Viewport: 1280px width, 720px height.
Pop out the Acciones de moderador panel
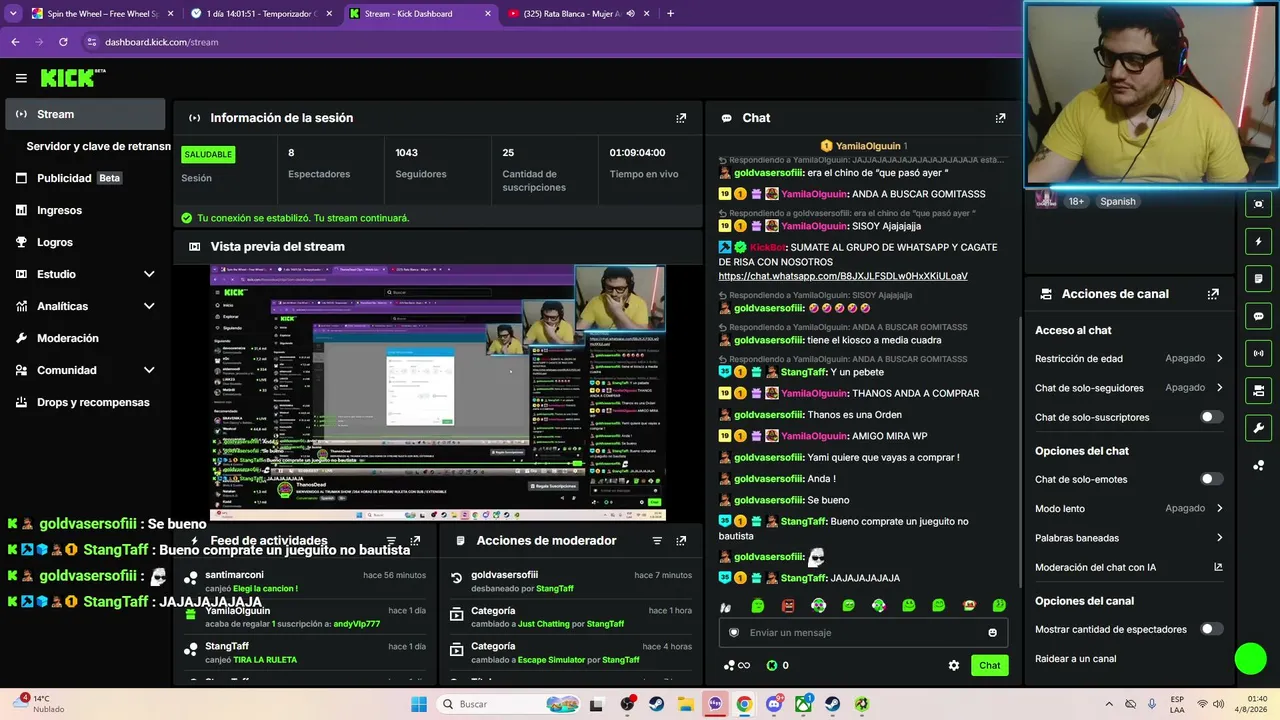(x=681, y=541)
